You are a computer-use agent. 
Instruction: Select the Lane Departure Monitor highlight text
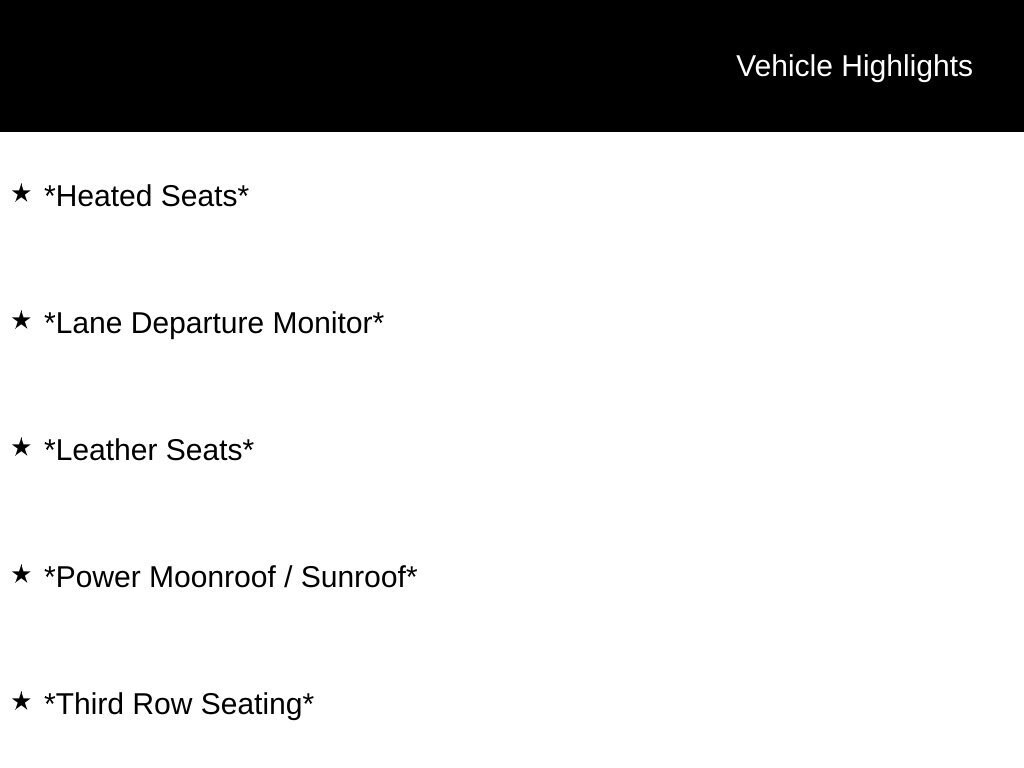pos(214,323)
